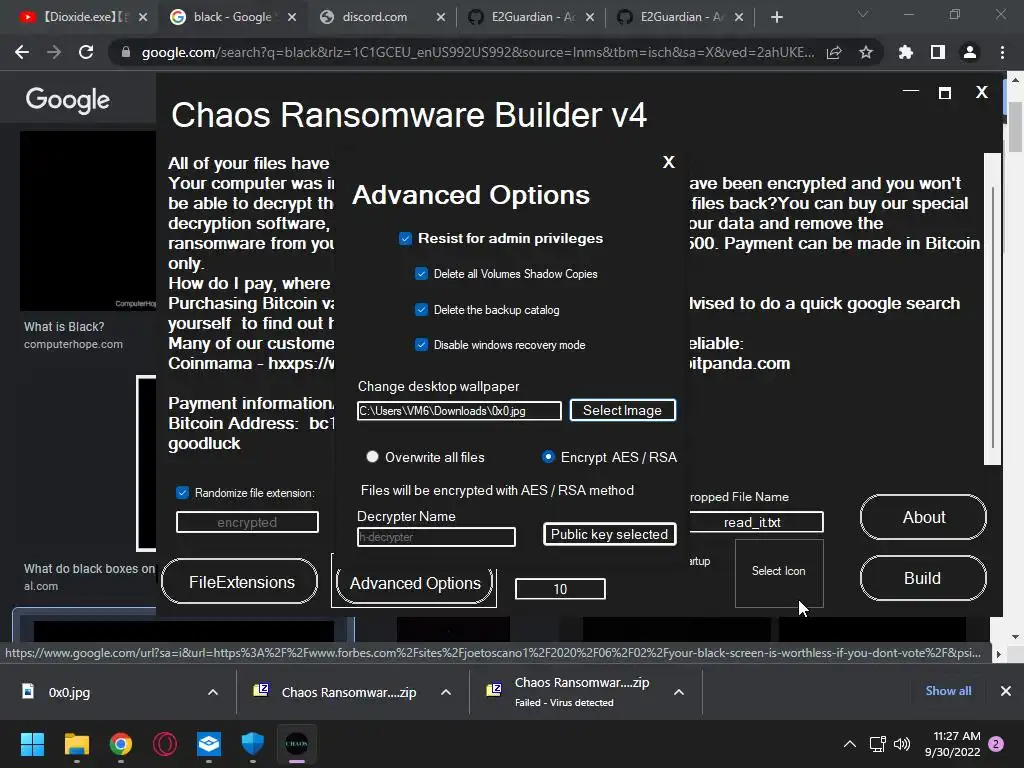The width and height of the screenshot is (1024, 768).
Task: Toggle Delete the backup catalog checkbox
Action: tap(421, 310)
